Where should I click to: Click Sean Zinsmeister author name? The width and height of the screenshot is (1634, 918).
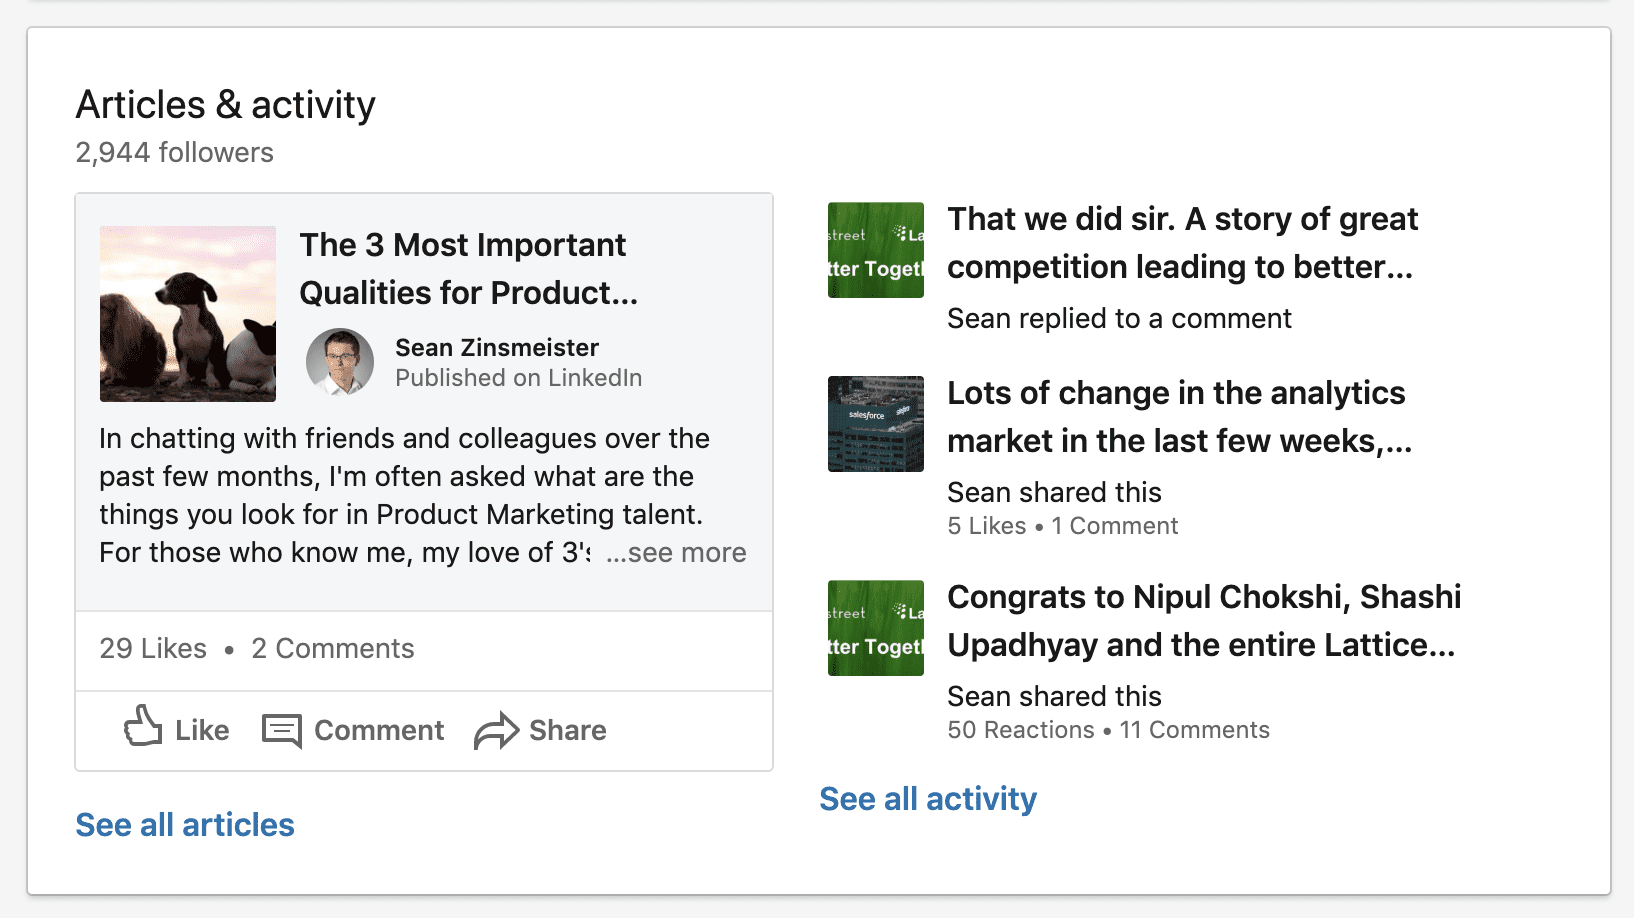(x=497, y=348)
